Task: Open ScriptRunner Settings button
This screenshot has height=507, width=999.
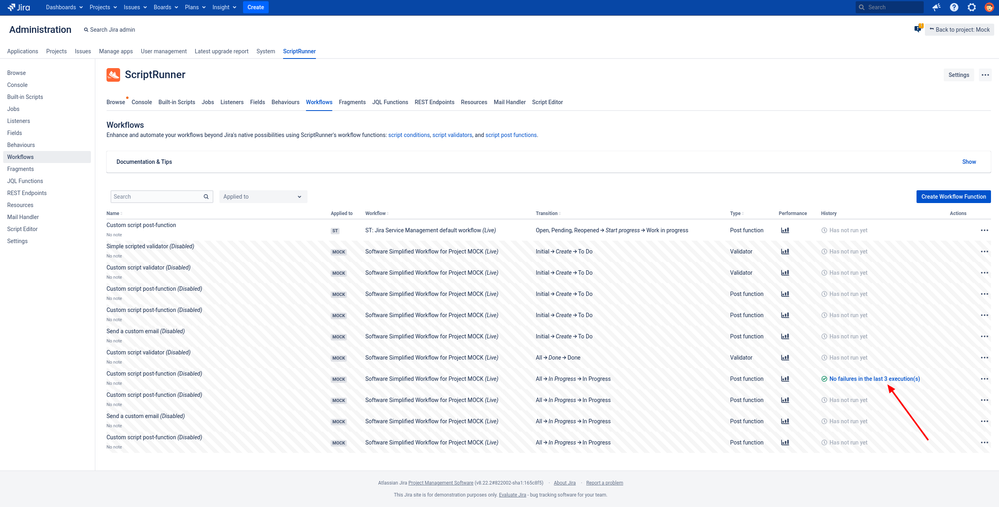Action: tap(958, 75)
